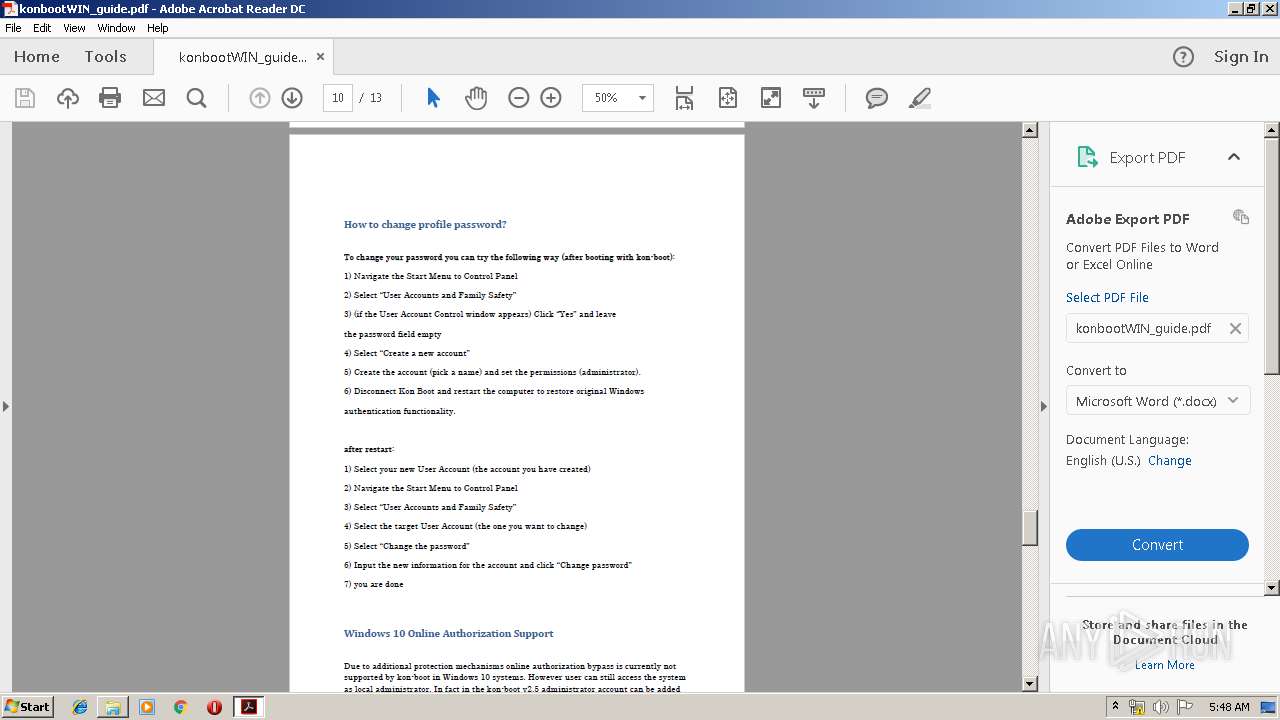Image resolution: width=1280 pixels, height=720 pixels.
Task: Show hidden tray icons arrow
Action: point(1114,707)
